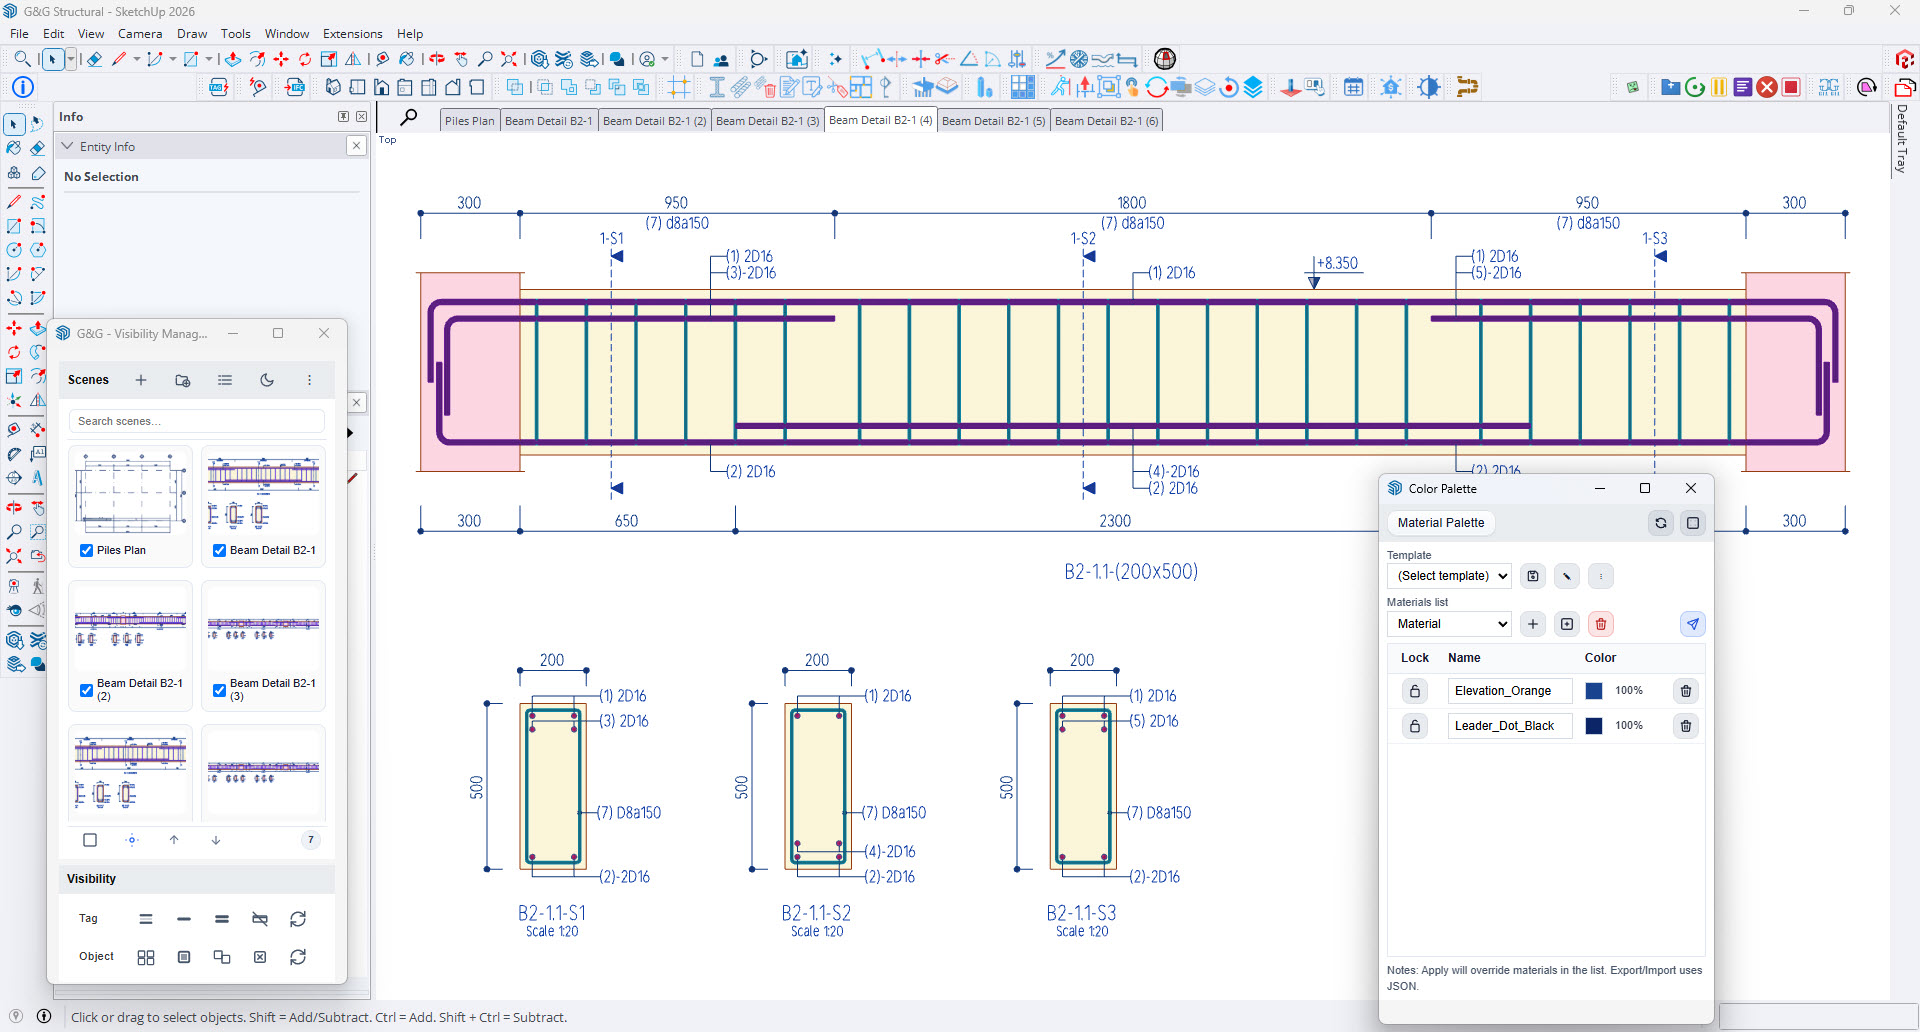
Task: Click the Leader_Dot_Black color swatch
Action: (1594, 726)
